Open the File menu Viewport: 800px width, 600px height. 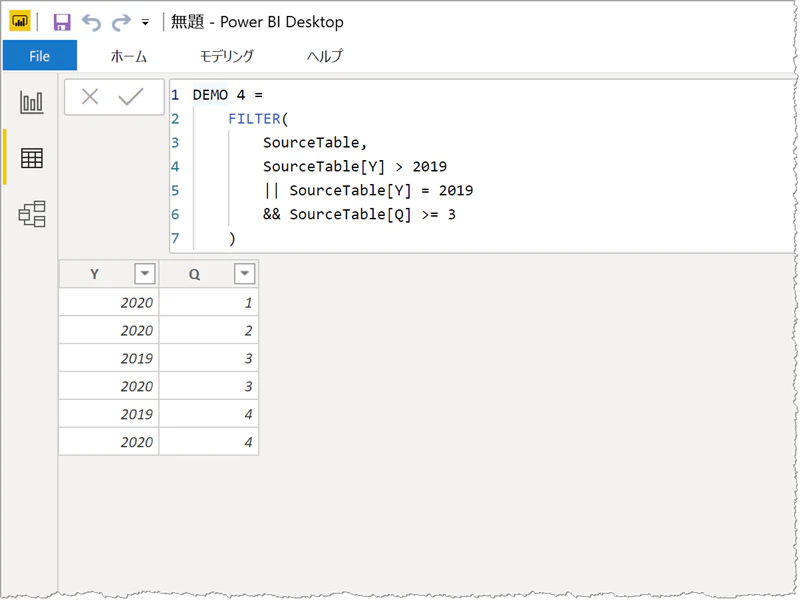coord(40,56)
